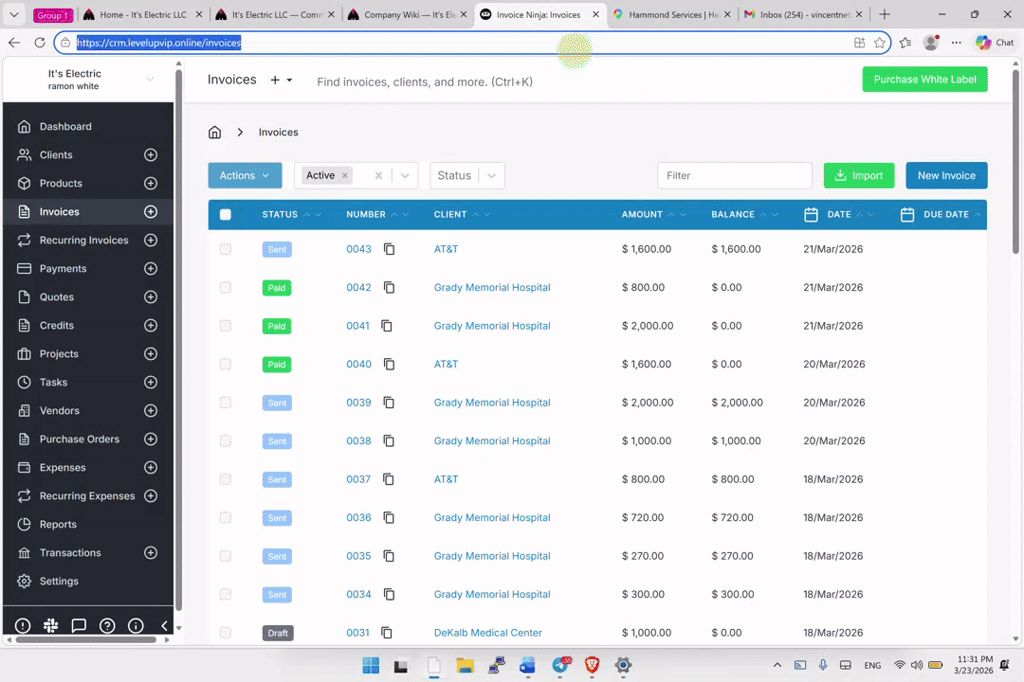
Task: Check the box for invoice 0039
Action: 225,402
